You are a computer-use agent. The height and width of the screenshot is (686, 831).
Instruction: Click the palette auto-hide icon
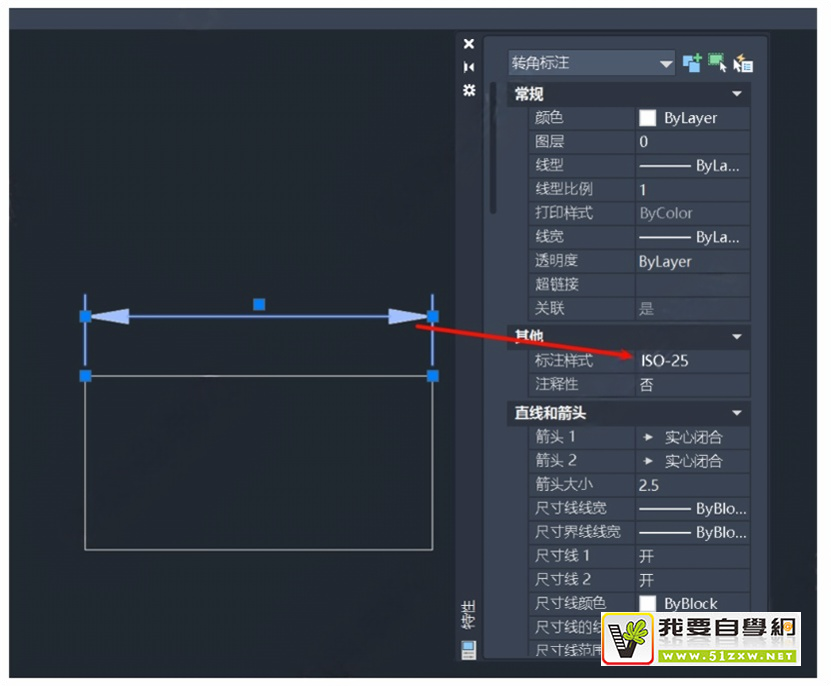[x=469, y=67]
